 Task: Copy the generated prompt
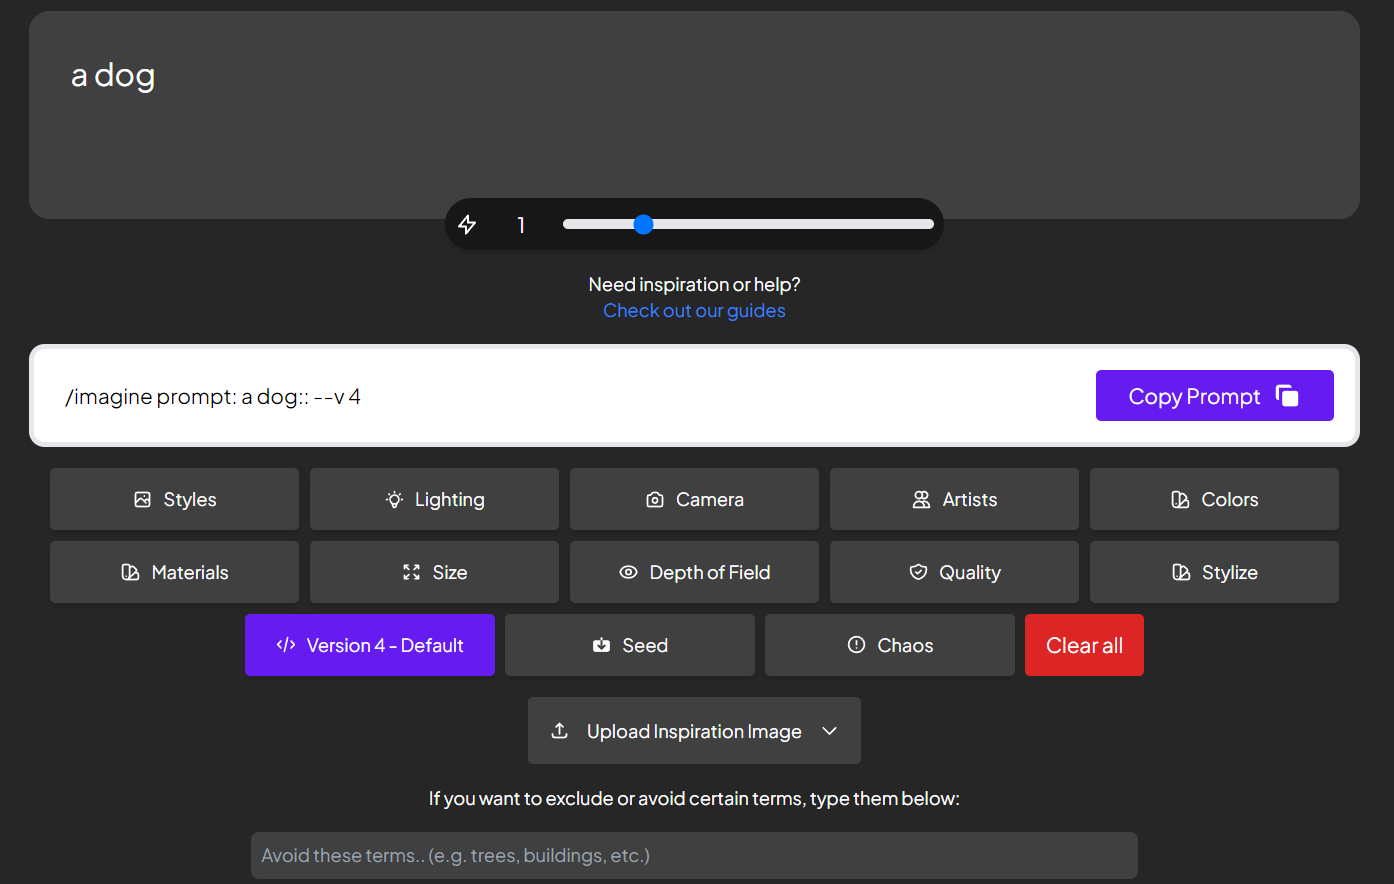1215,396
